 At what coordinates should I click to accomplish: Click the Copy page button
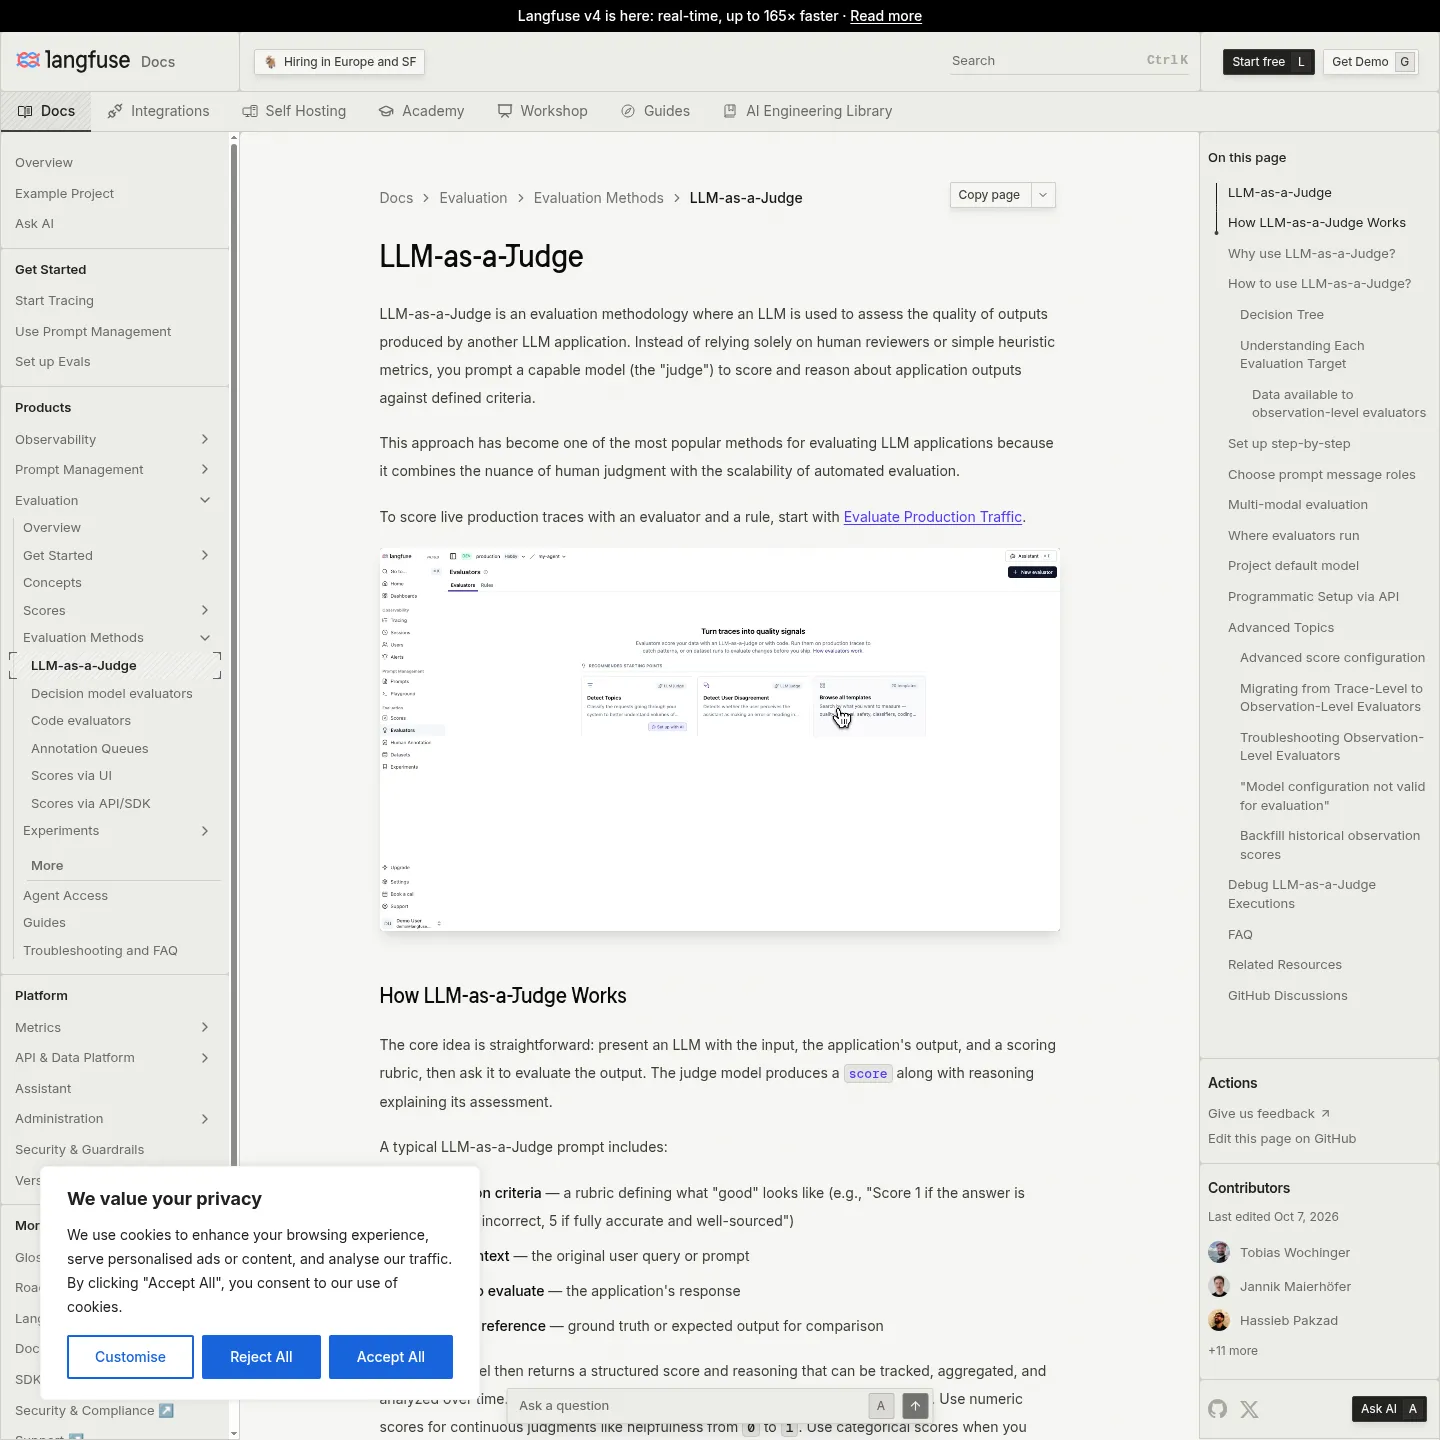[x=989, y=195]
